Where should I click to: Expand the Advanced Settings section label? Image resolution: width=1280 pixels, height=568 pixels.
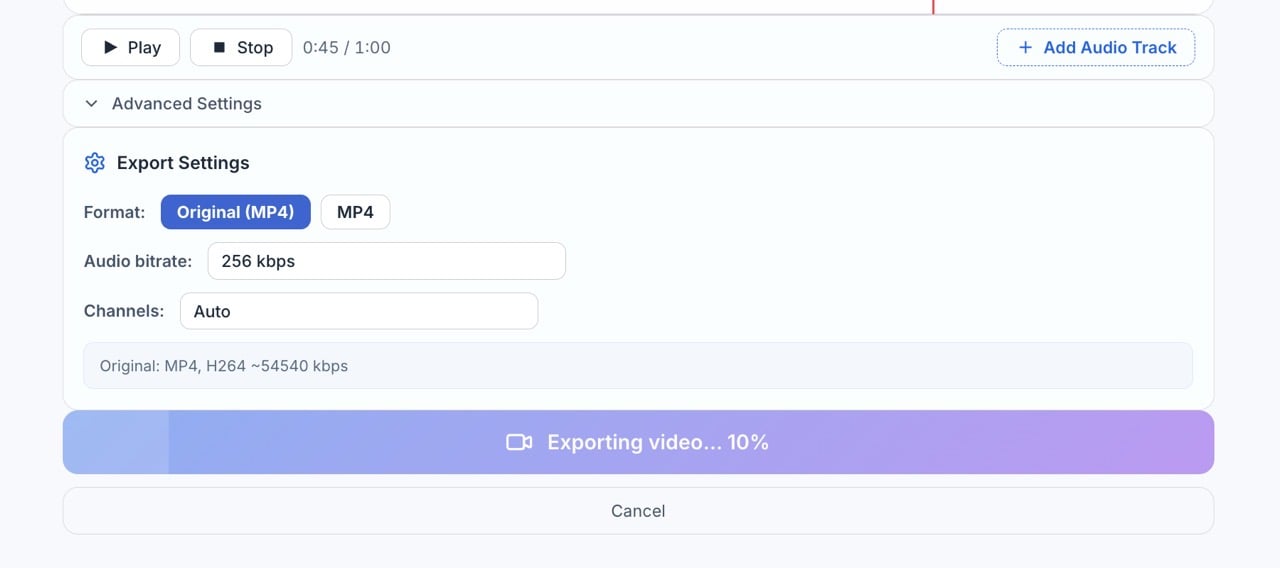187,103
